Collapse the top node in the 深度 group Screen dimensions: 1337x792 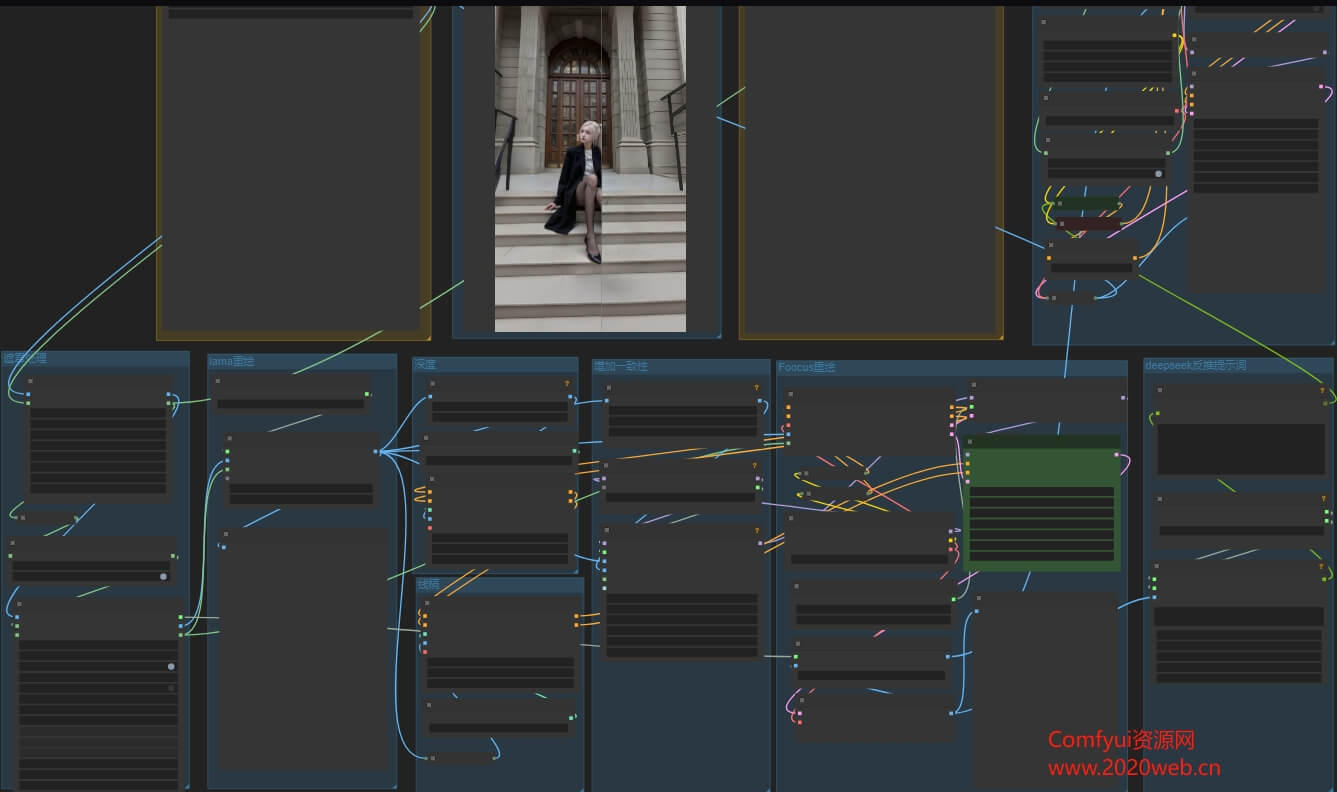tap(432, 383)
